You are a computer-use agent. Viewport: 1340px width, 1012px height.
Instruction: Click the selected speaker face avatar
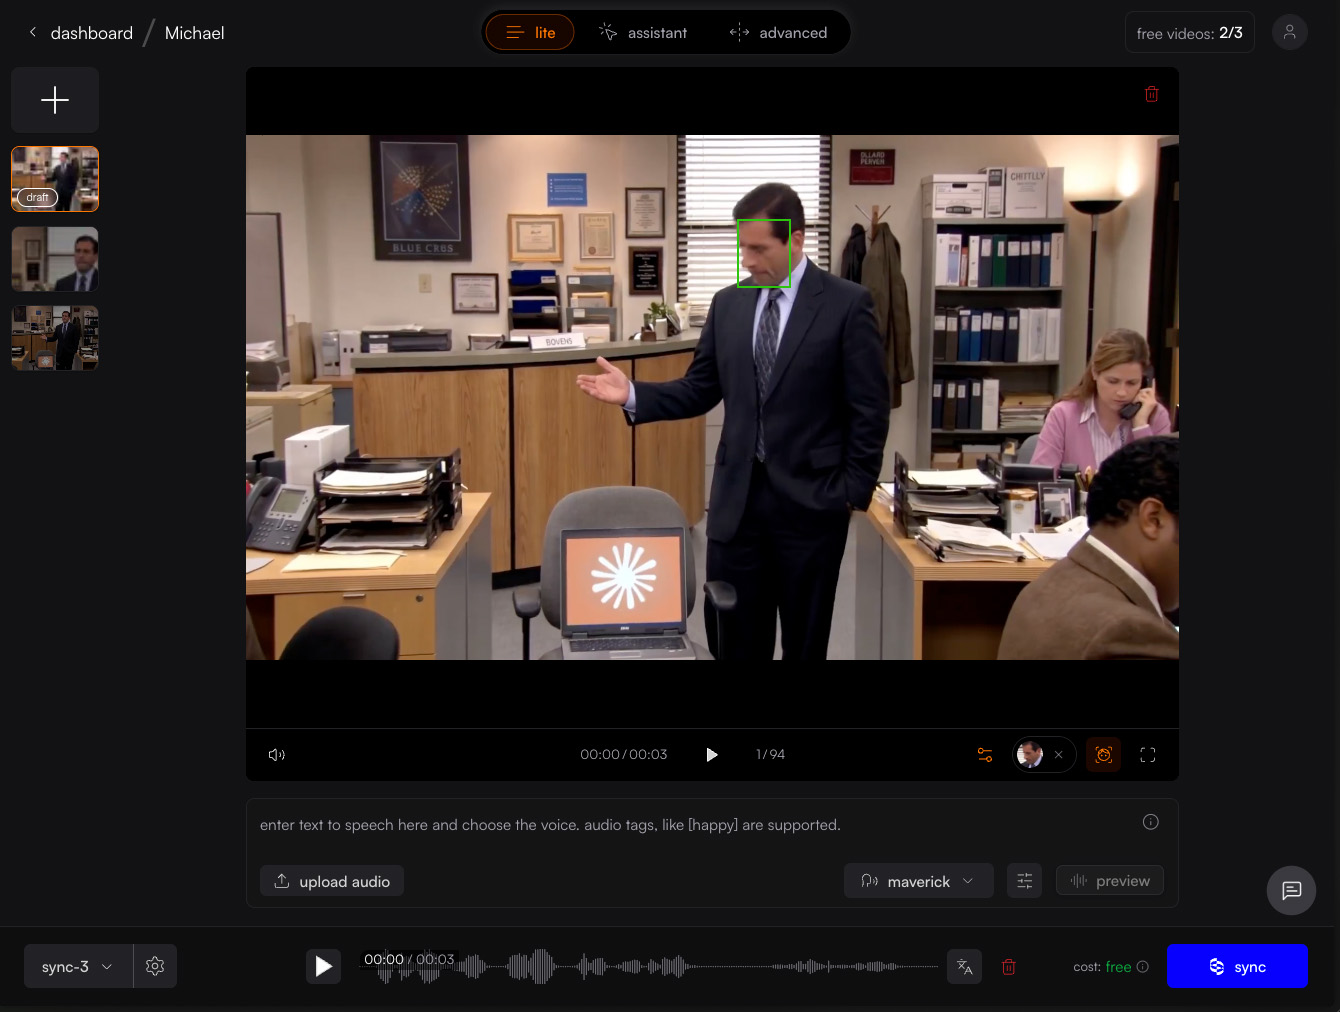click(1030, 755)
